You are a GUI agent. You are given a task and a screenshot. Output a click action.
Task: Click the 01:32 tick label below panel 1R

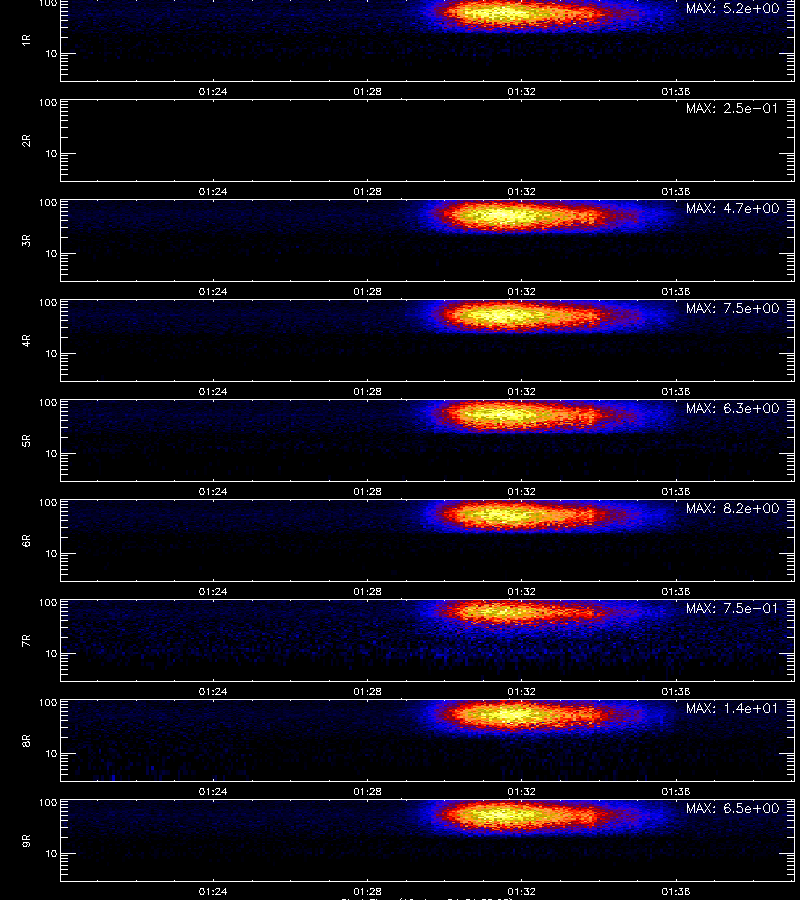pos(521,91)
